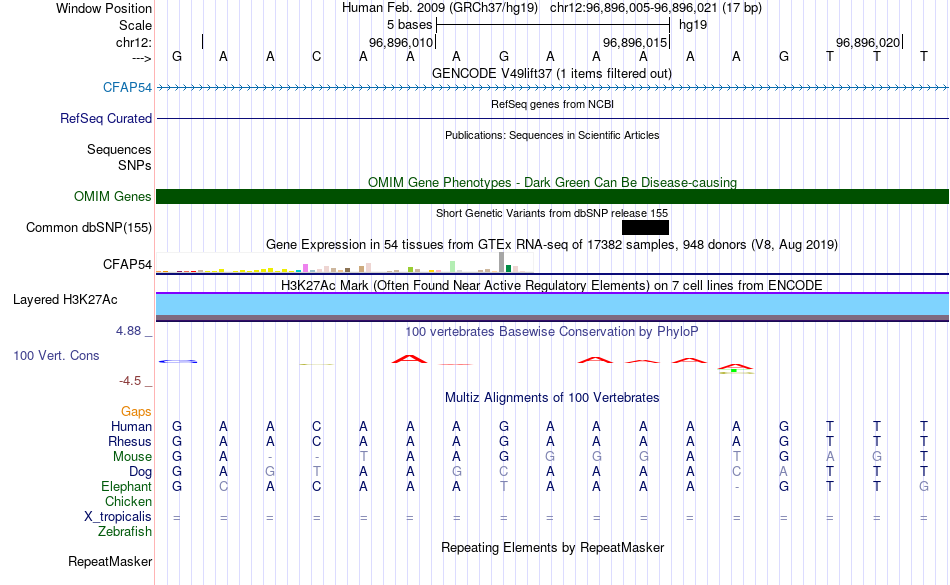Click the Basewise Conservation by PhyloP title

click(552, 331)
